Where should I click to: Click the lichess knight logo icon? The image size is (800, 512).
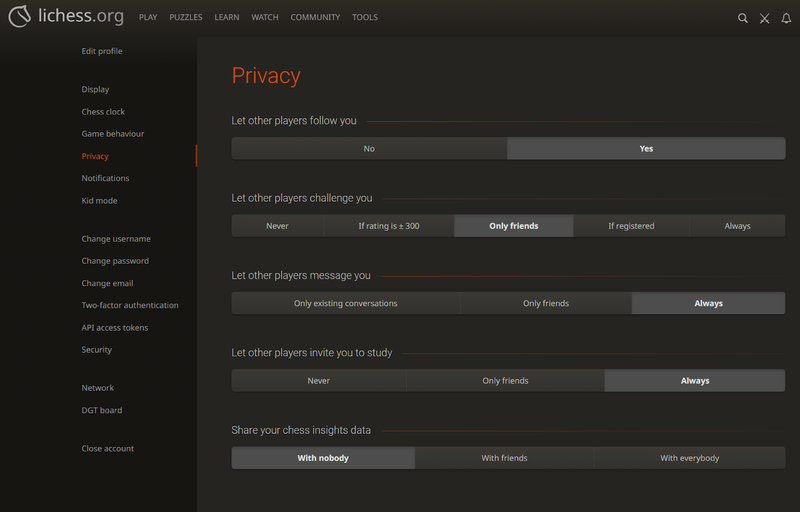tap(19, 17)
